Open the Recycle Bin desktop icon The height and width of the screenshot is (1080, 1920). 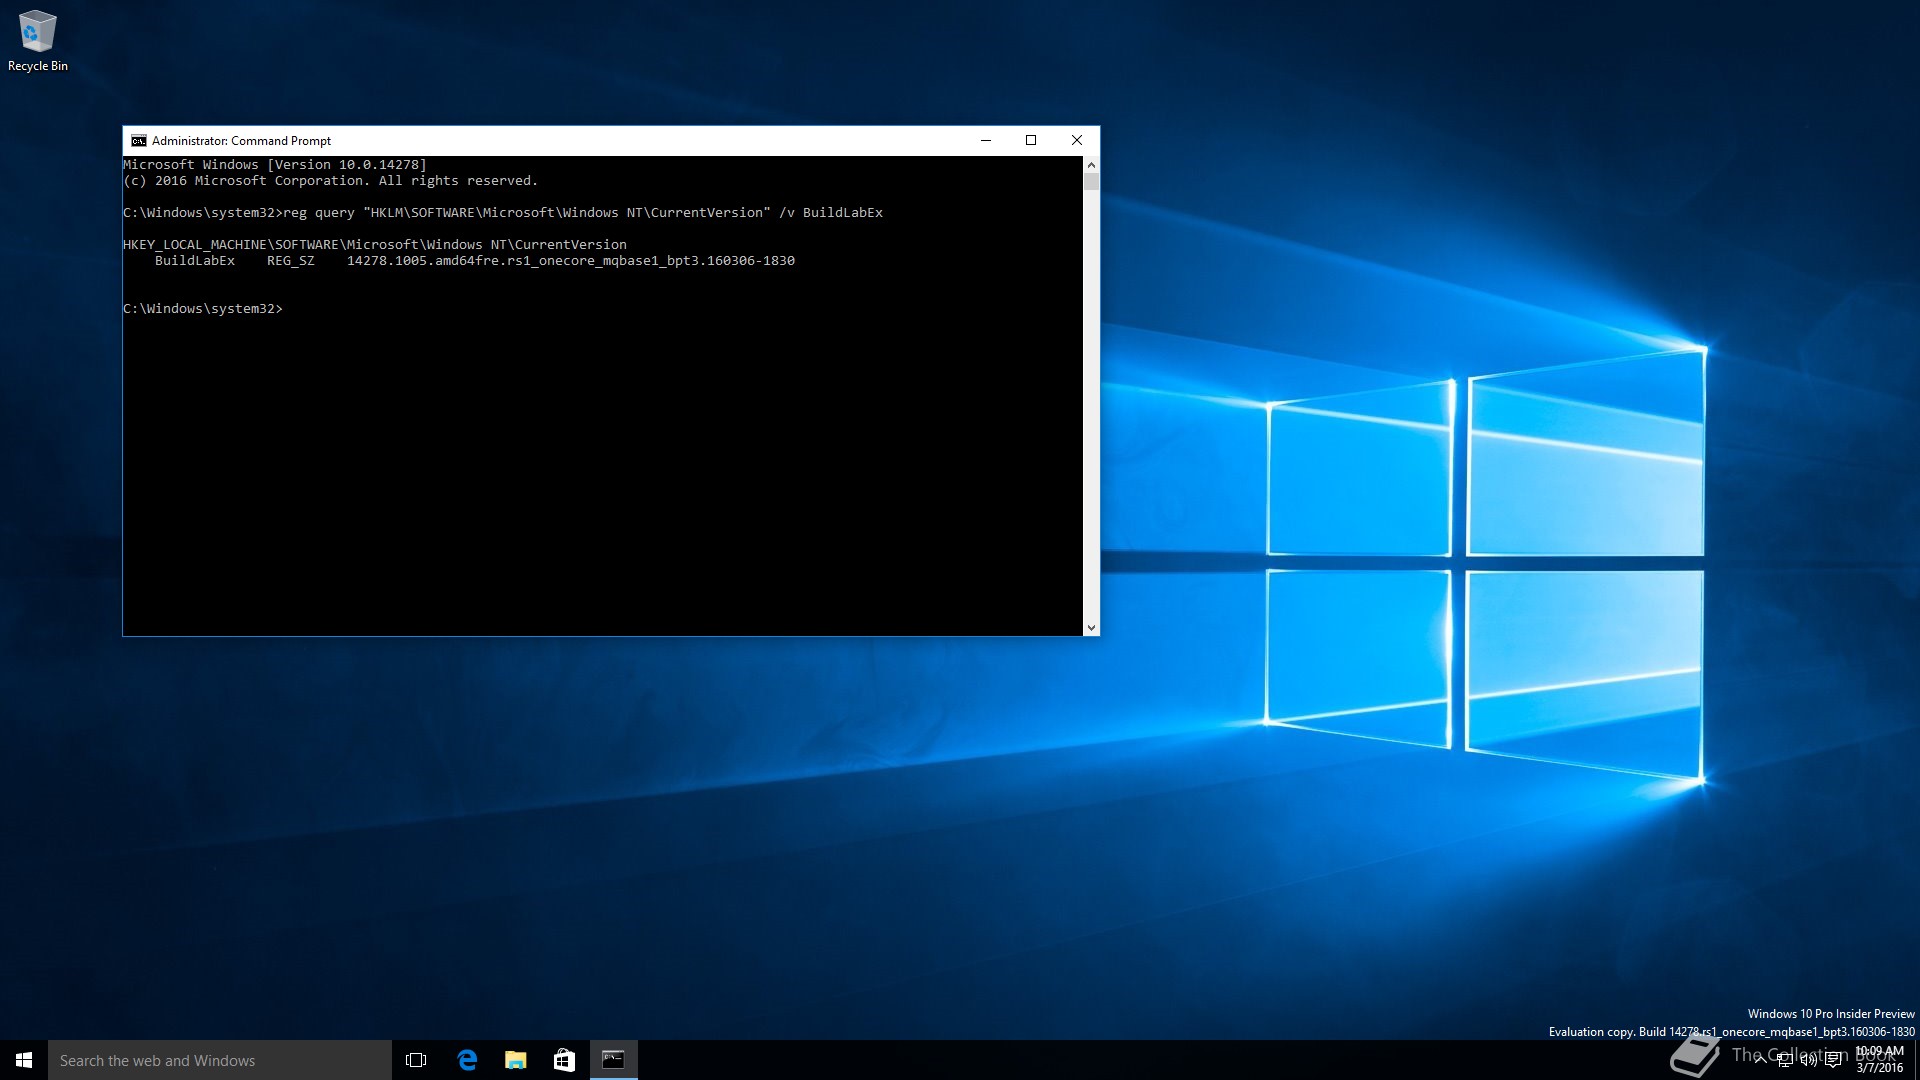[x=37, y=41]
